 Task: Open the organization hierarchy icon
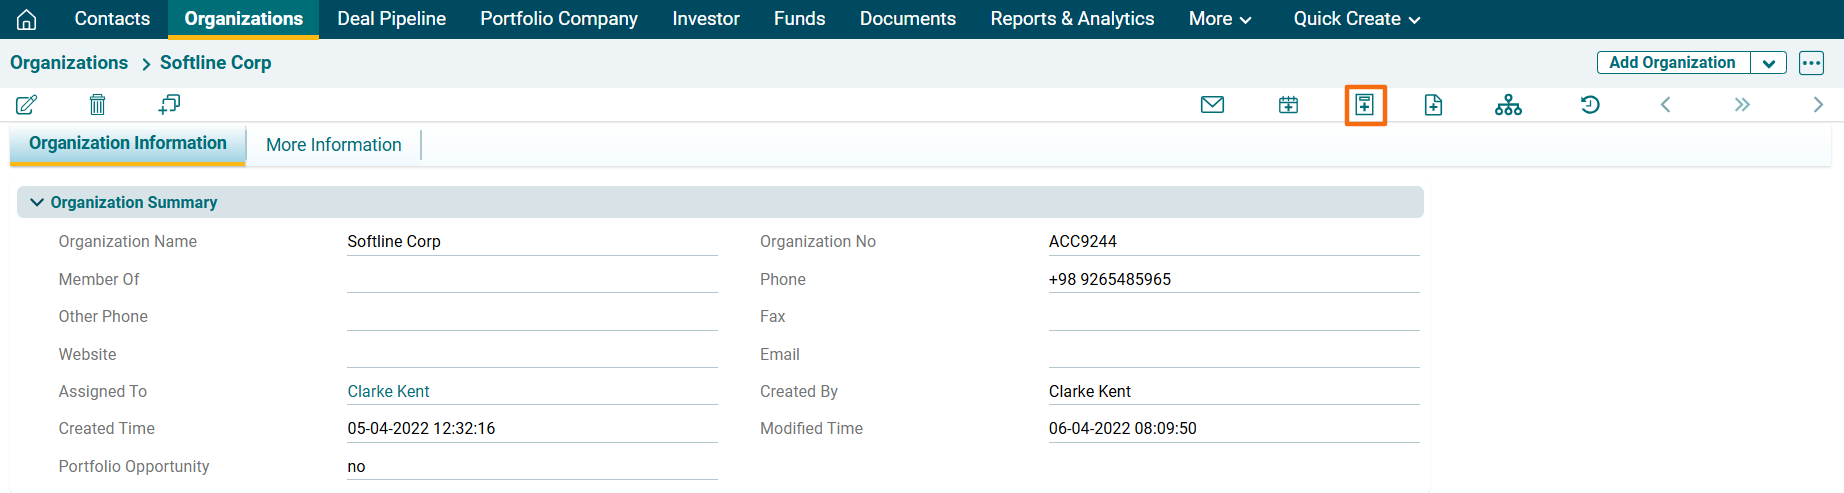(1508, 104)
